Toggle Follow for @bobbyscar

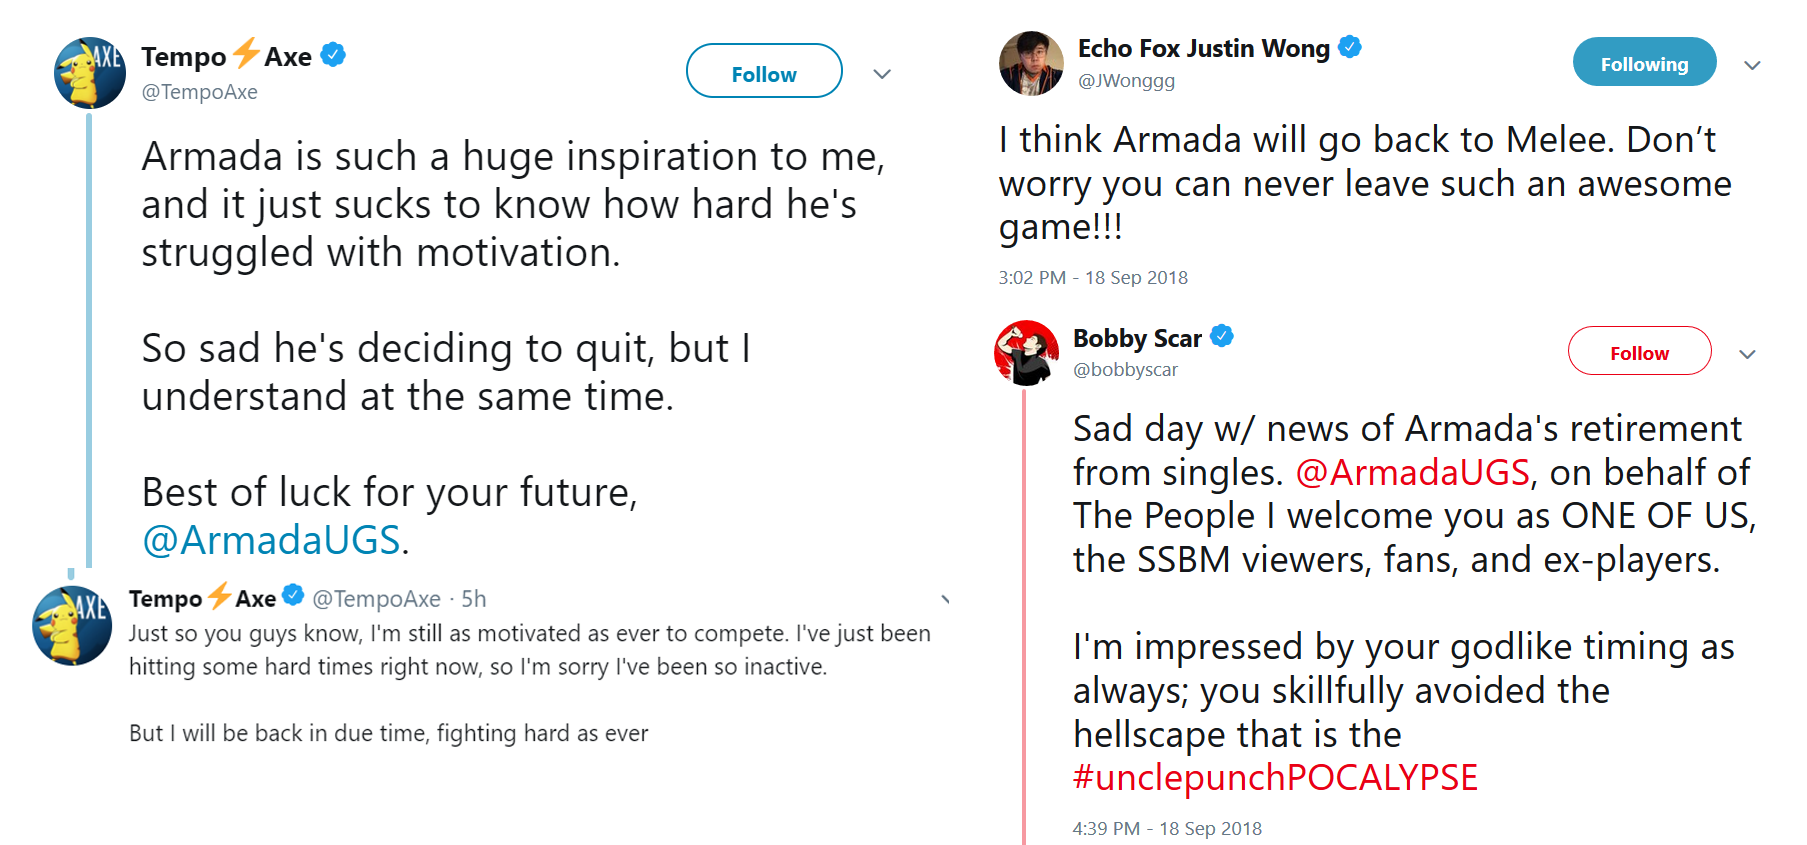click(x=1638, y=352)
